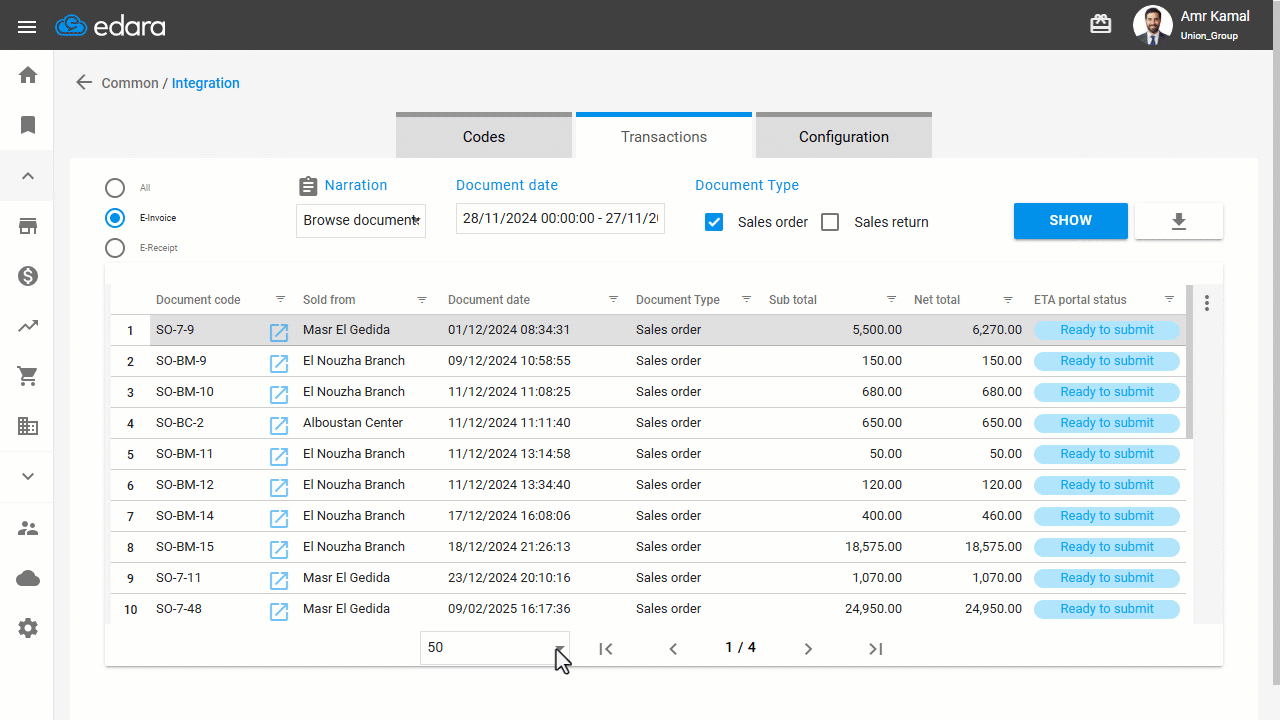This screenshot has height=720, width=1280.
Task: Uncheck the Sales order checkbox
Action: pyautogui.click(x=714, y=222)
